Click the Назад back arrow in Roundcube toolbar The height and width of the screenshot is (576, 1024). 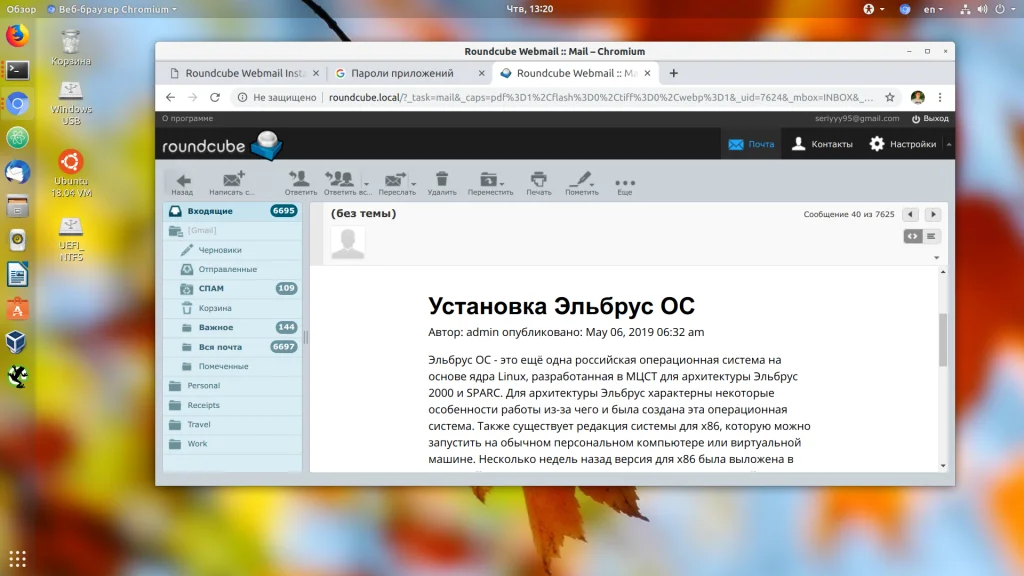tap(182, 184)
